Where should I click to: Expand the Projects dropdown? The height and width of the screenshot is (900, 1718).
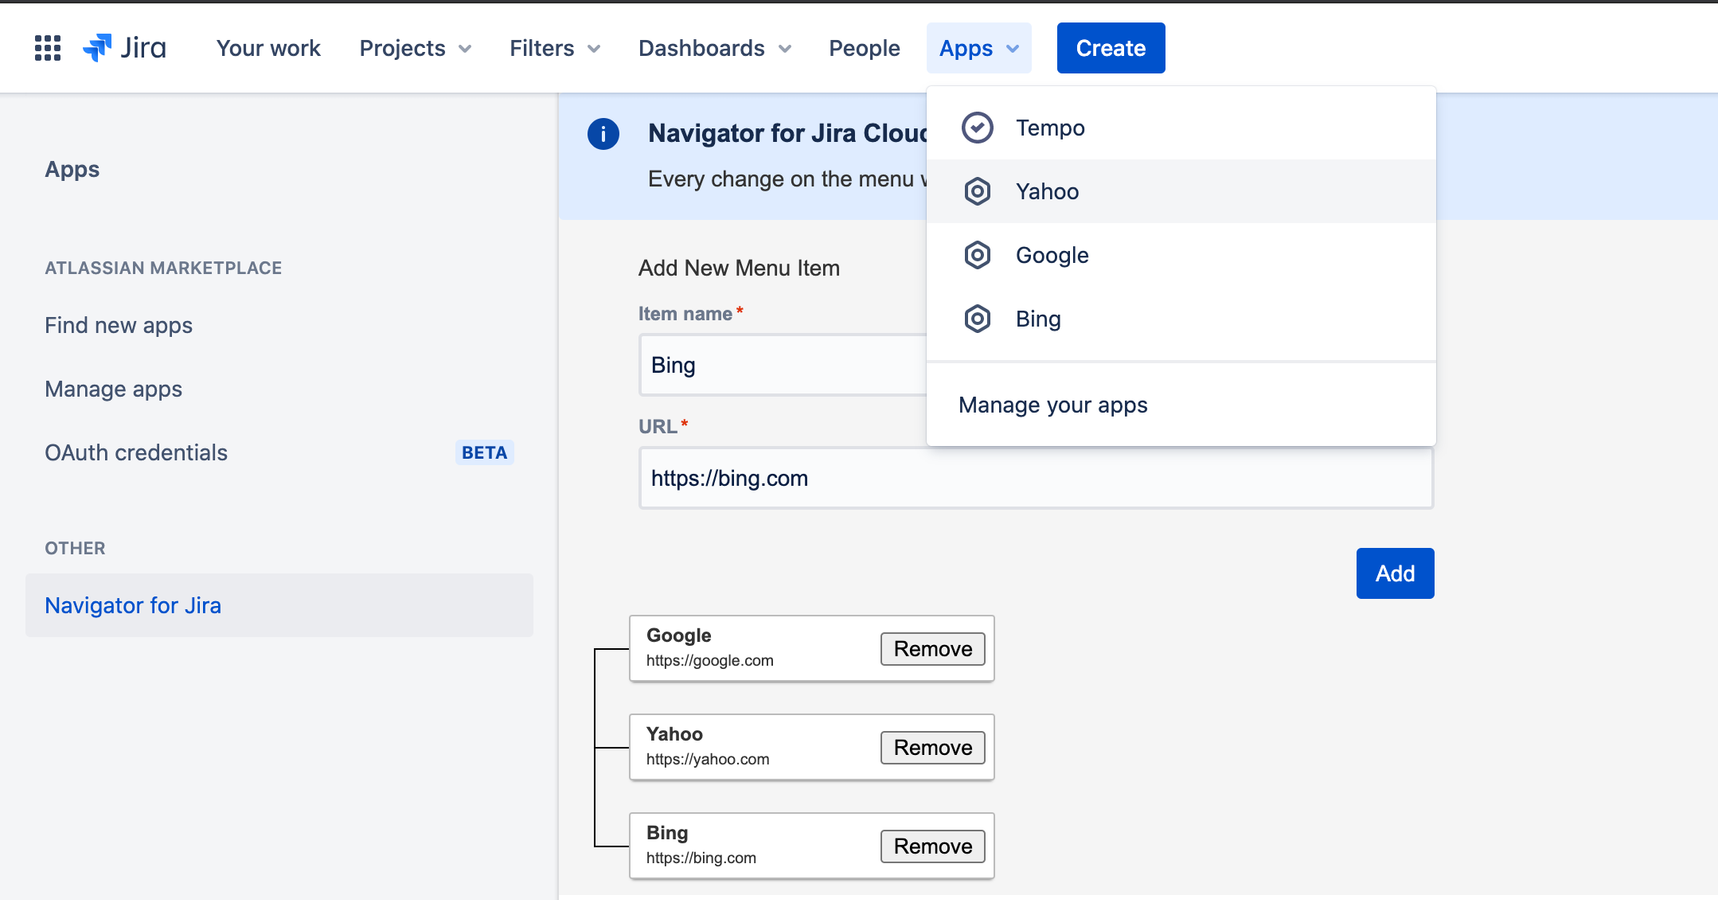coord(415,48)
